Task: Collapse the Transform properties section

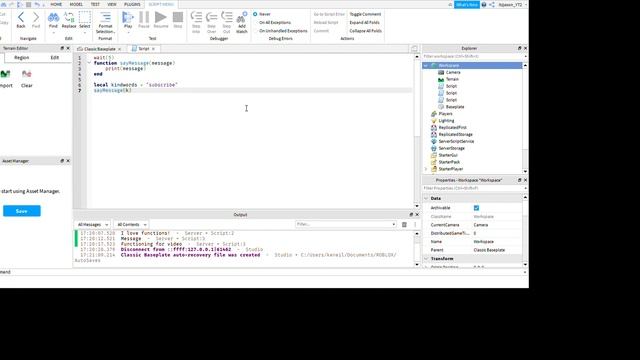Action: [426, 259]
